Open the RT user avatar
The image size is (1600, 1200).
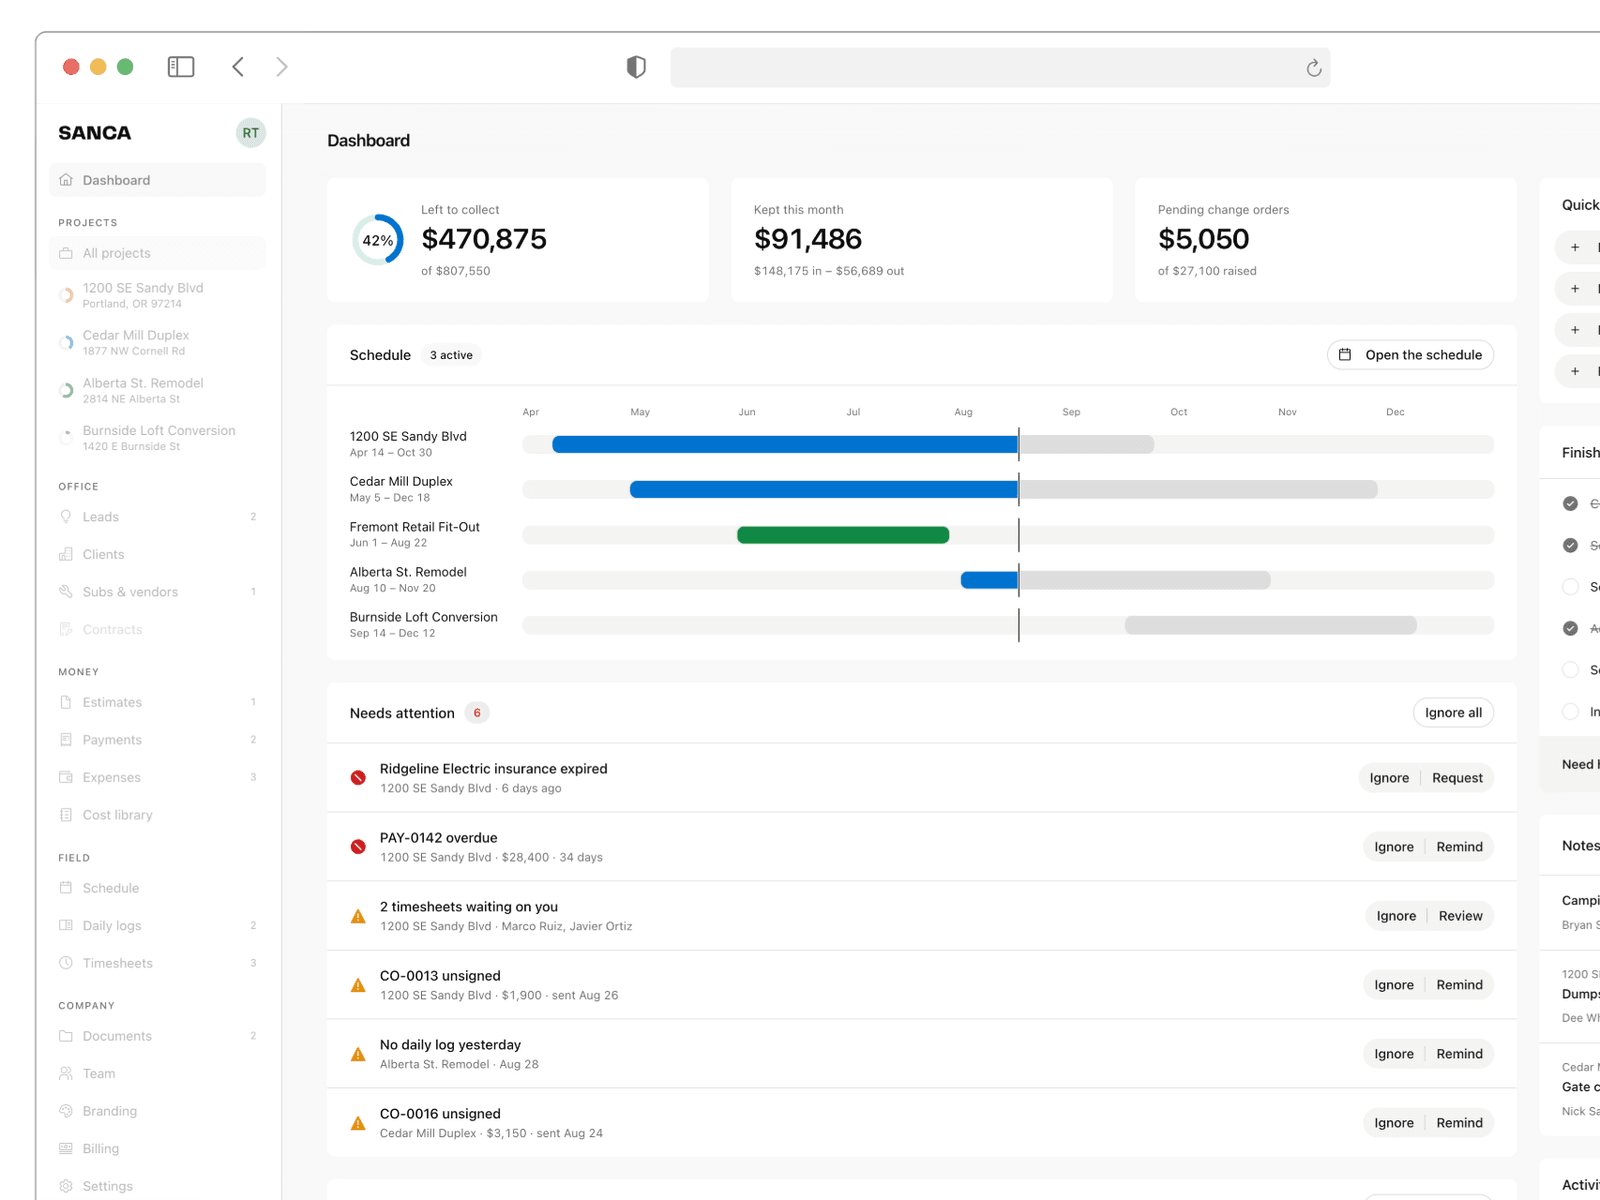pyautogui.click(x=251, y=133)
